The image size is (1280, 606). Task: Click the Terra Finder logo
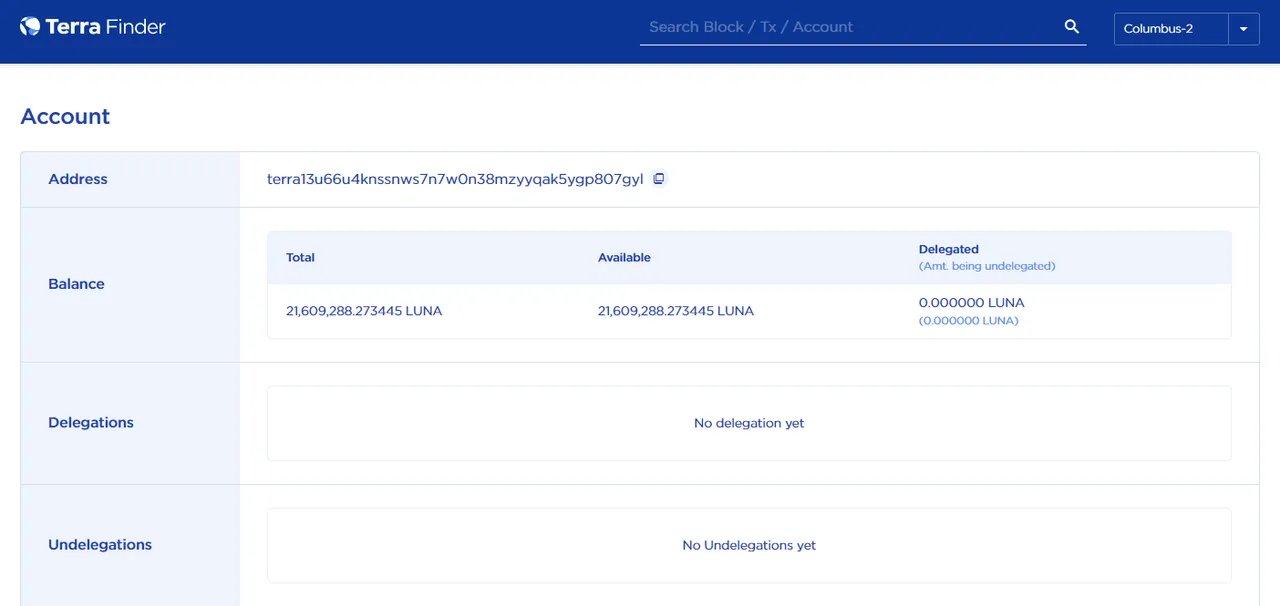[92, 27]
